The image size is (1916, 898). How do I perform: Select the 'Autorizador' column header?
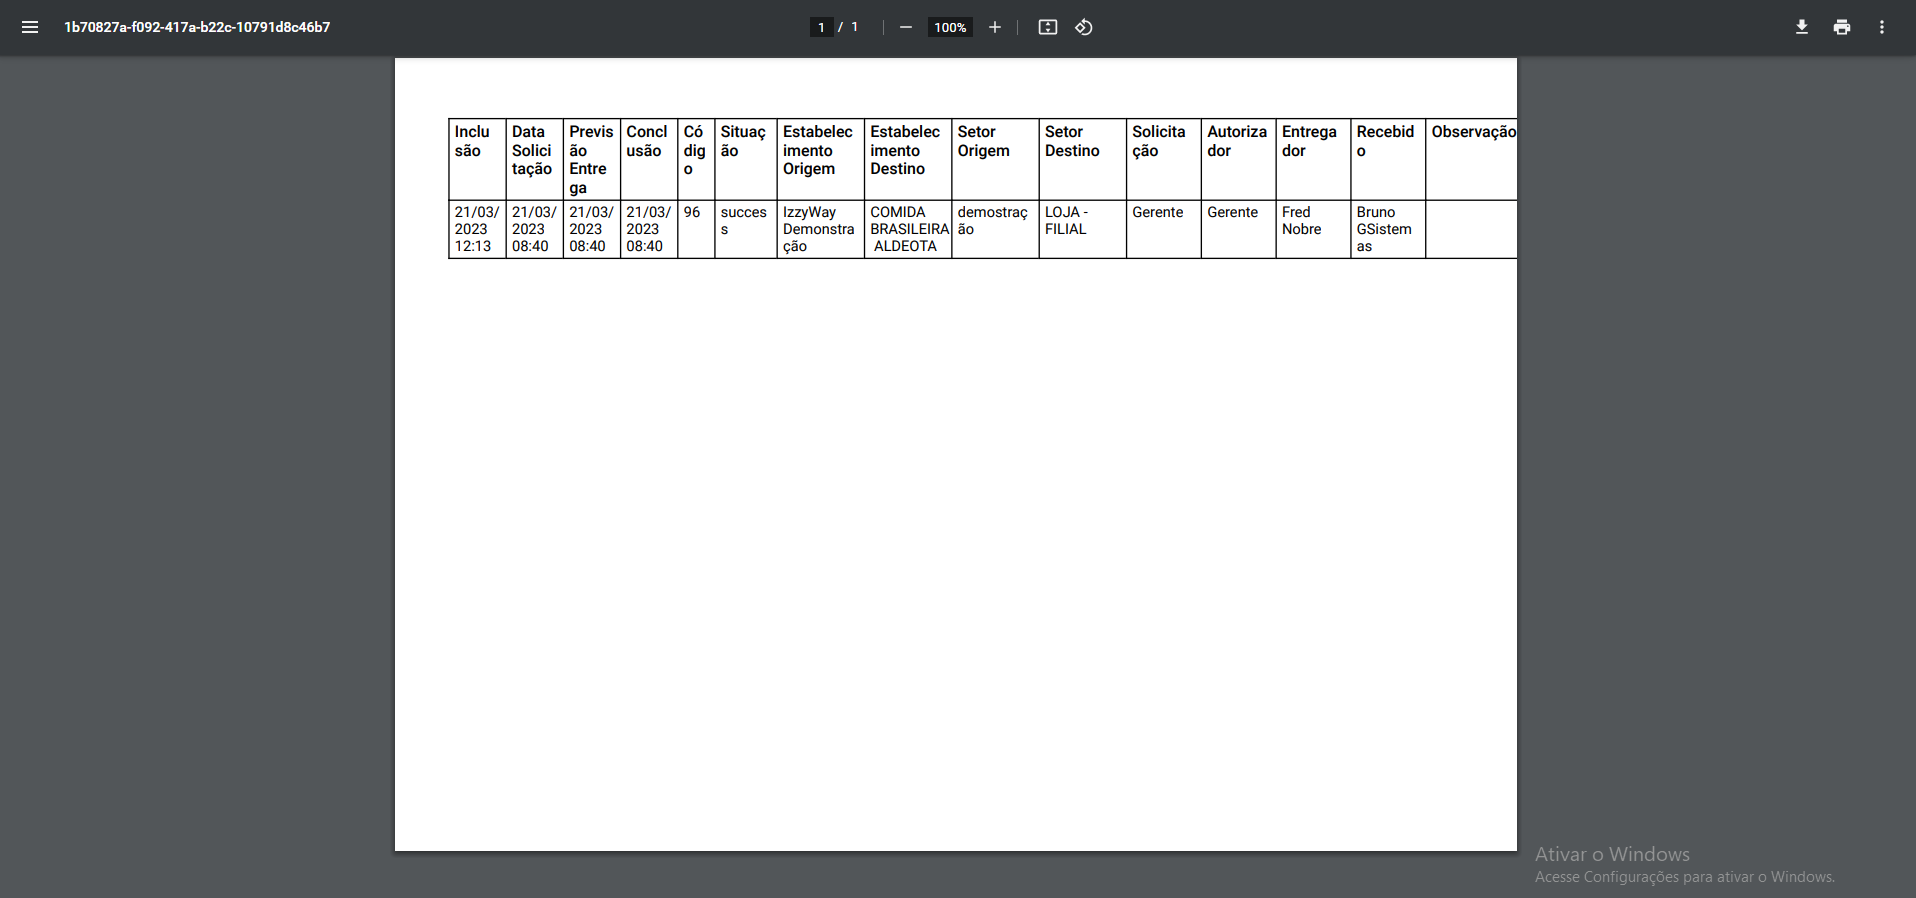(1238, 159)
